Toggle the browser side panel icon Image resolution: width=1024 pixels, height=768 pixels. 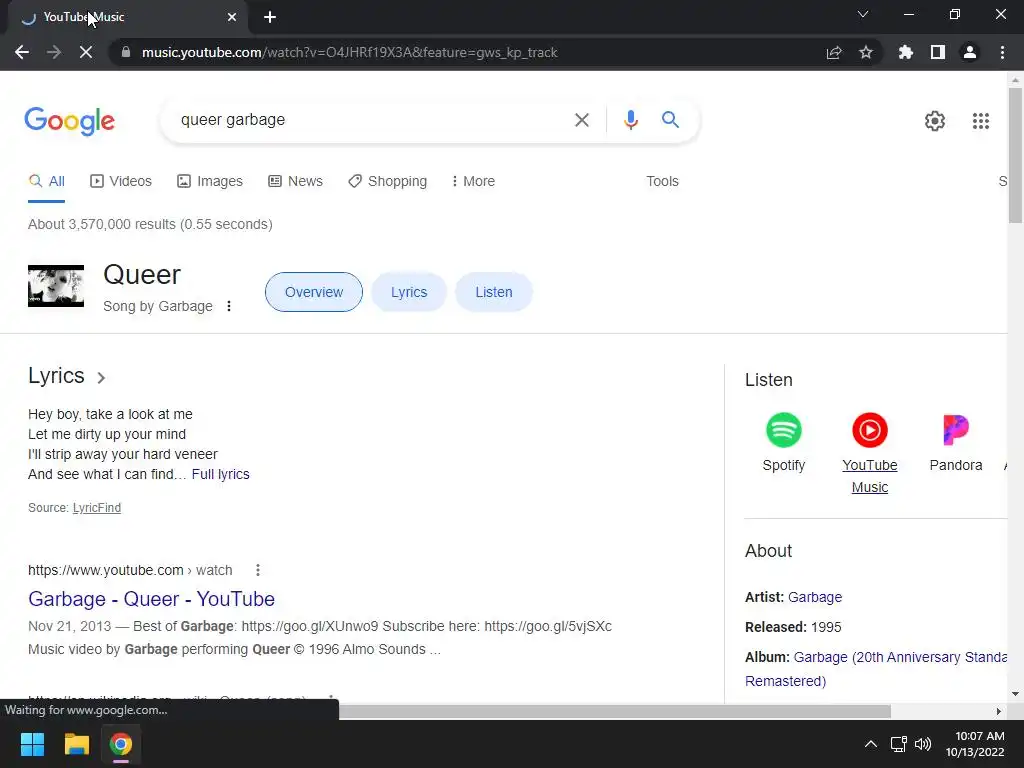938,52
